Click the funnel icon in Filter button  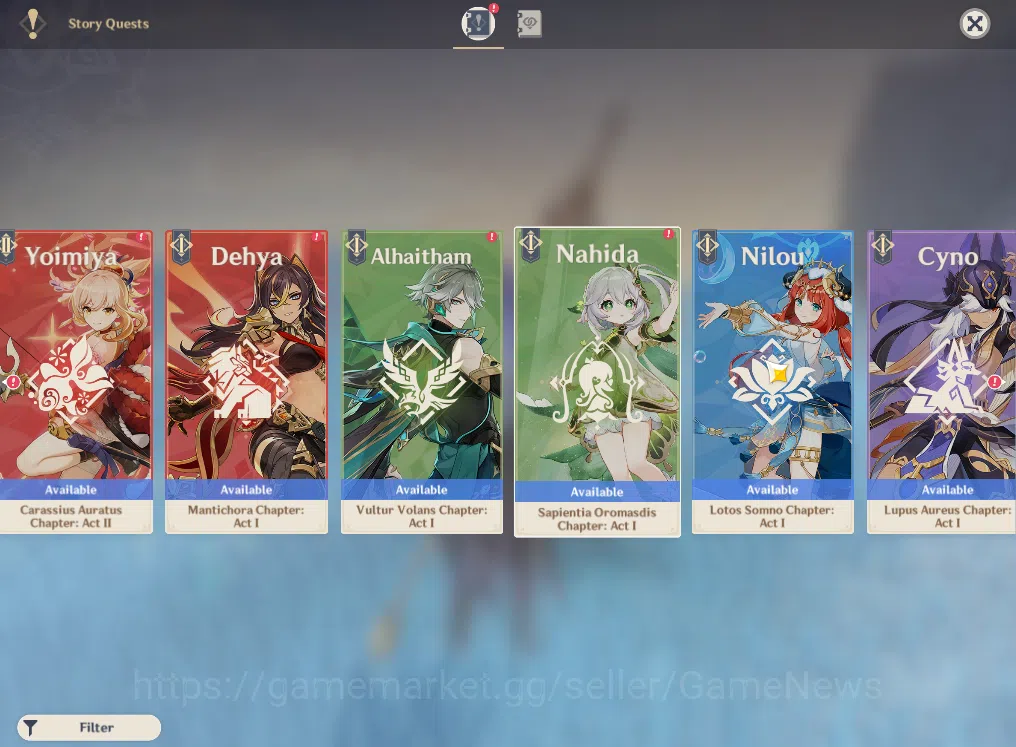pos(30,728)
